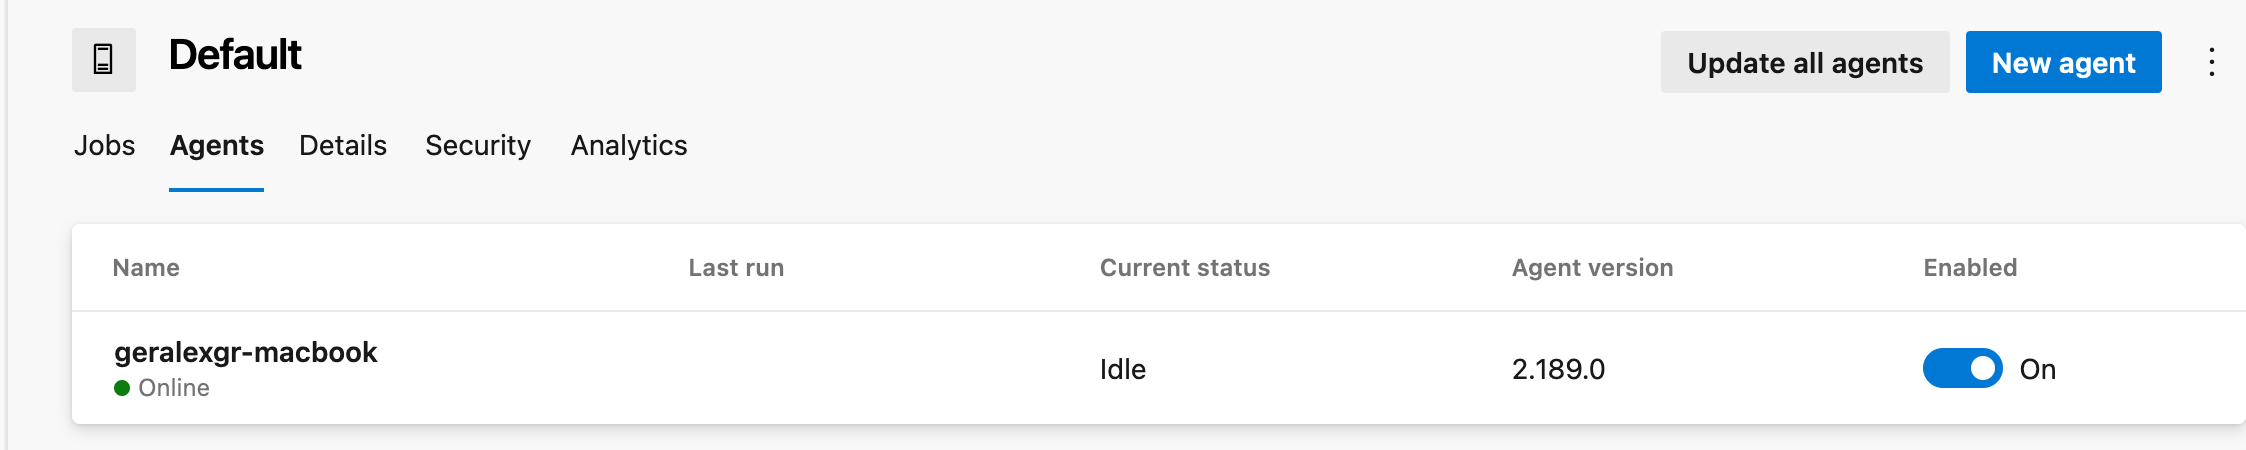Click the Enabled column header
The image size is (2246, 450).
coord(1970,268)
